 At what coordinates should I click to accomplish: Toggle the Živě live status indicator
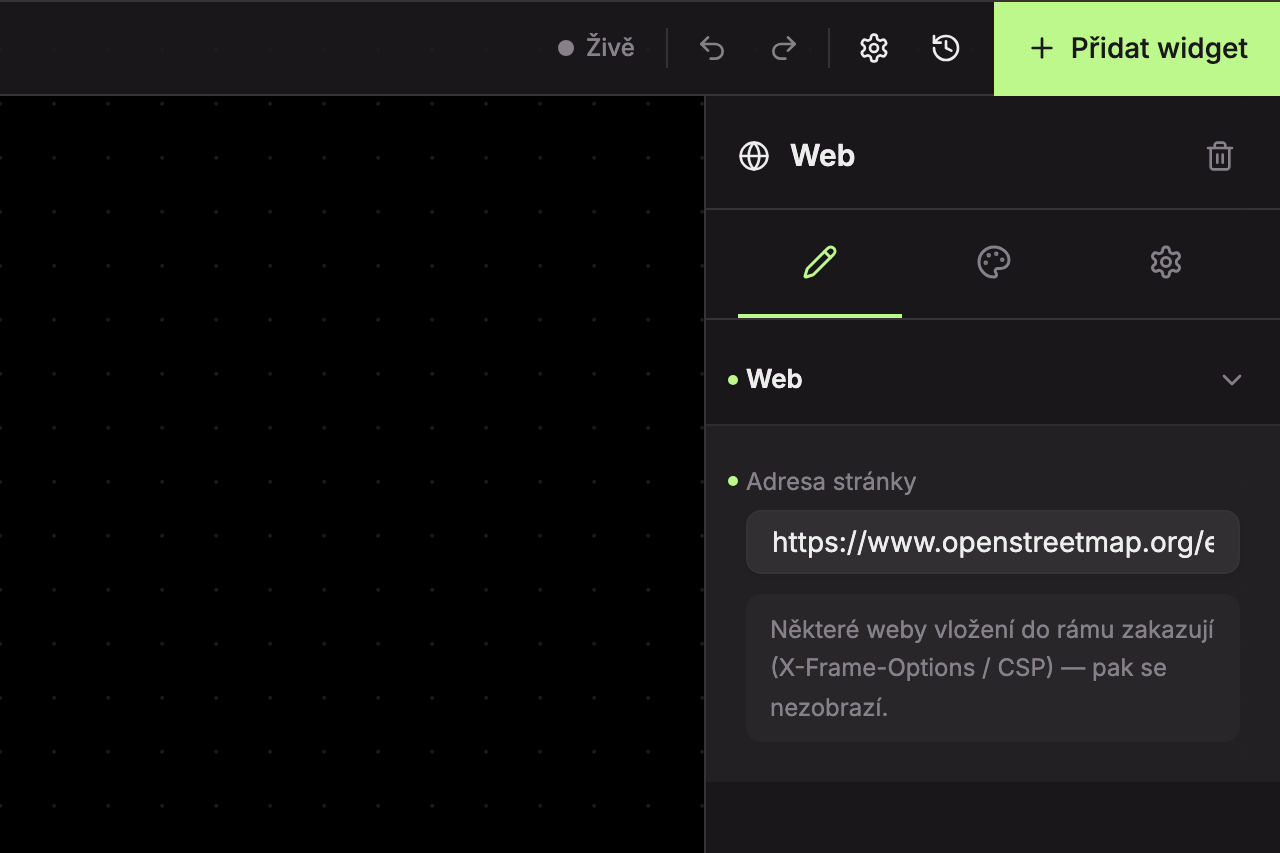597,48
